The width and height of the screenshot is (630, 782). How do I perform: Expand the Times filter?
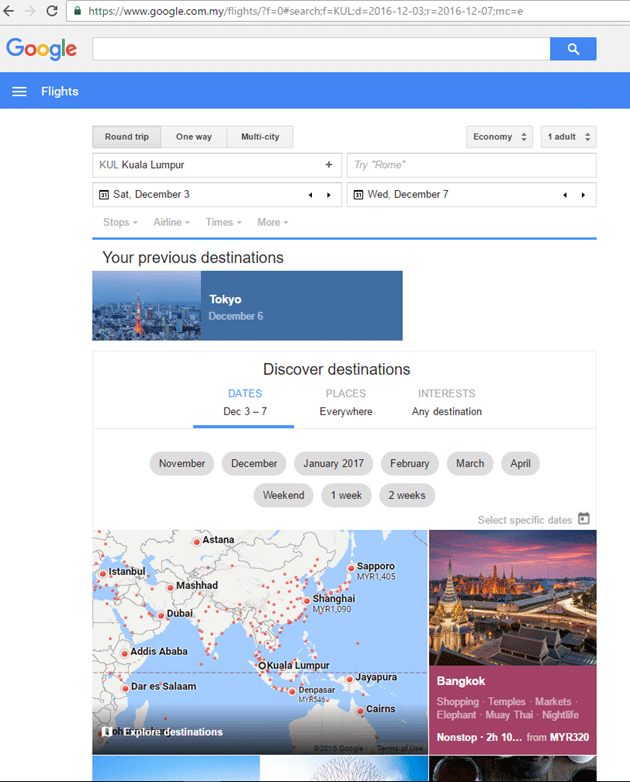point(223,222)
